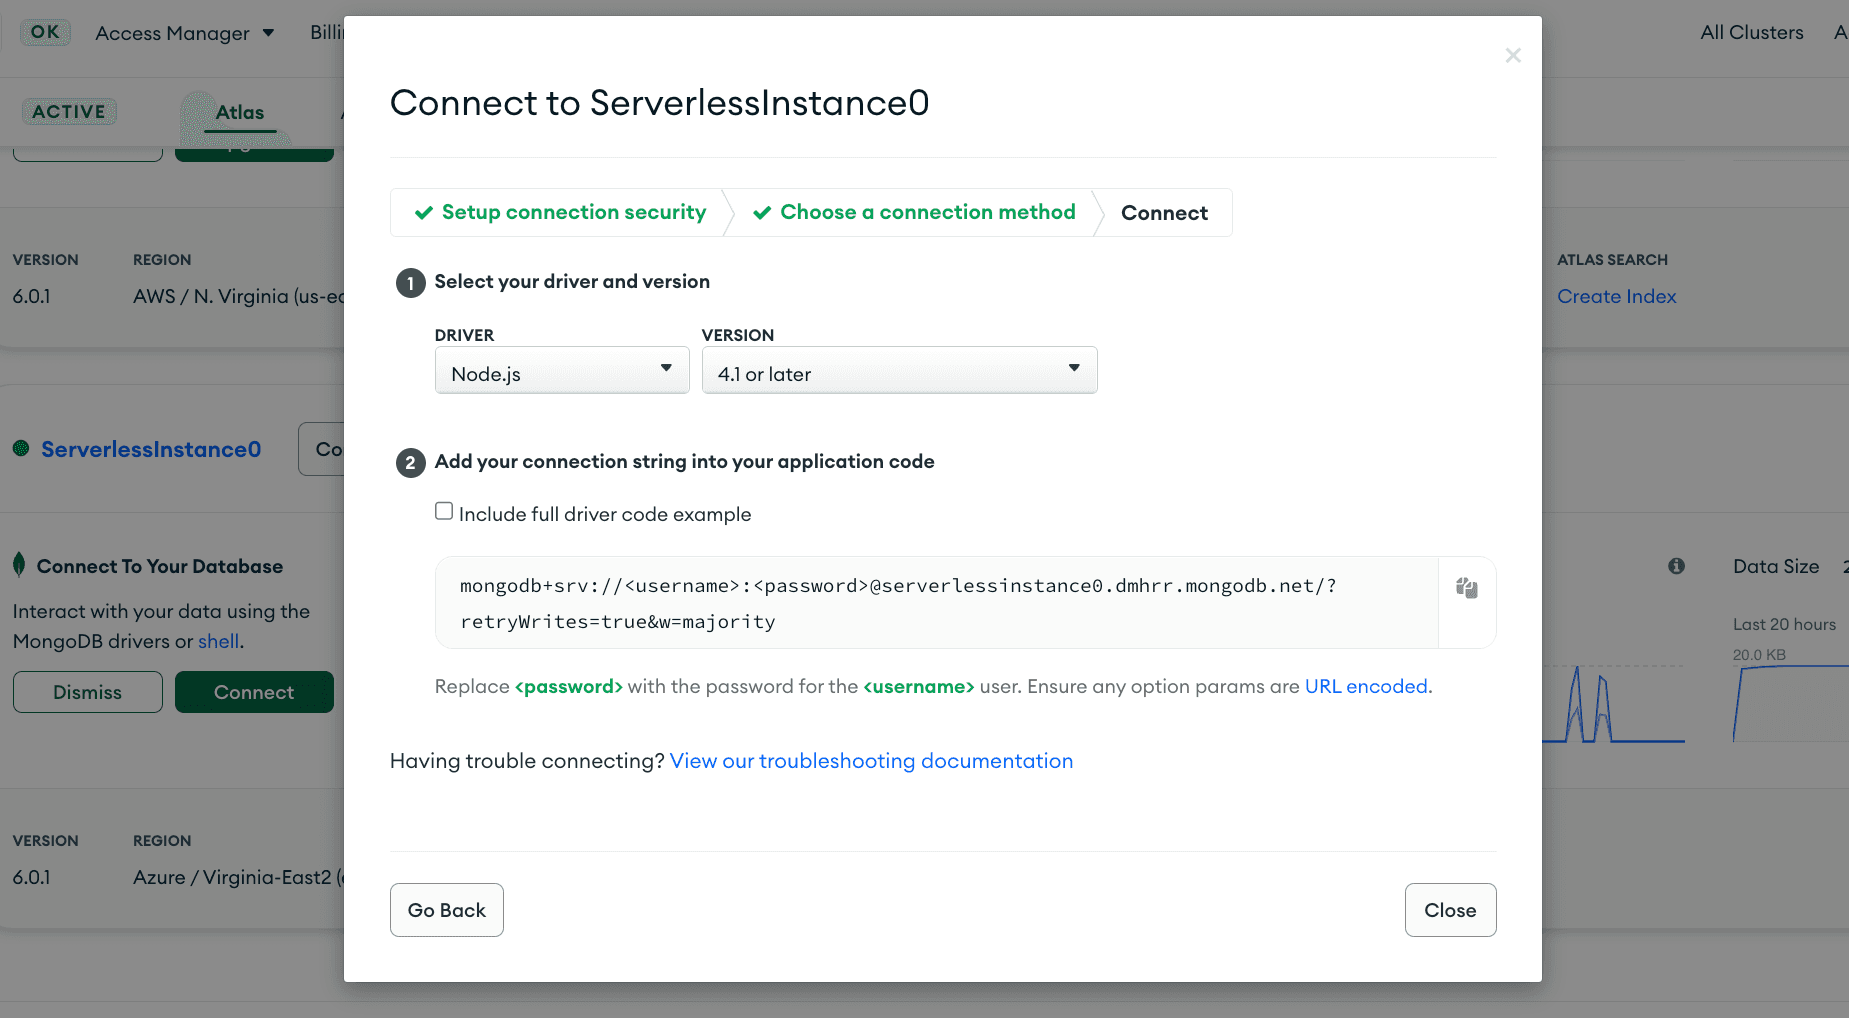View our troubleshooting documentation link
The height and width of the screenshot is (1018, 1849).
[870, 761]
